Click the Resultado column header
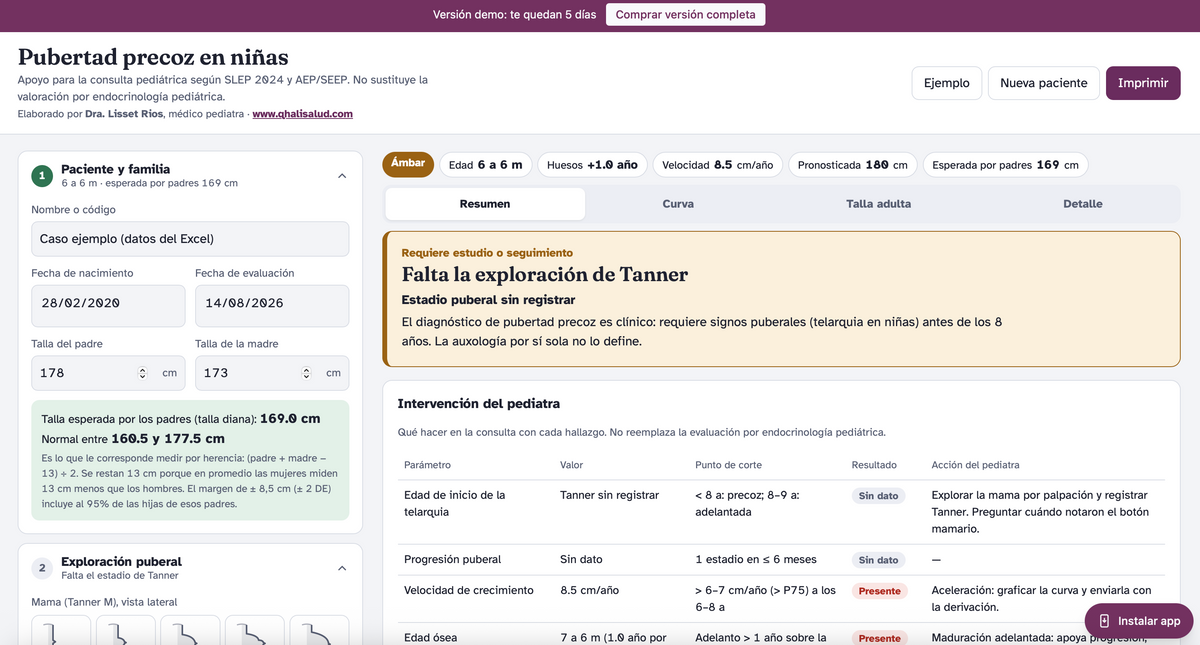Screen dimensions: 1200x645 pyautogui.click(x=874, y=465)
